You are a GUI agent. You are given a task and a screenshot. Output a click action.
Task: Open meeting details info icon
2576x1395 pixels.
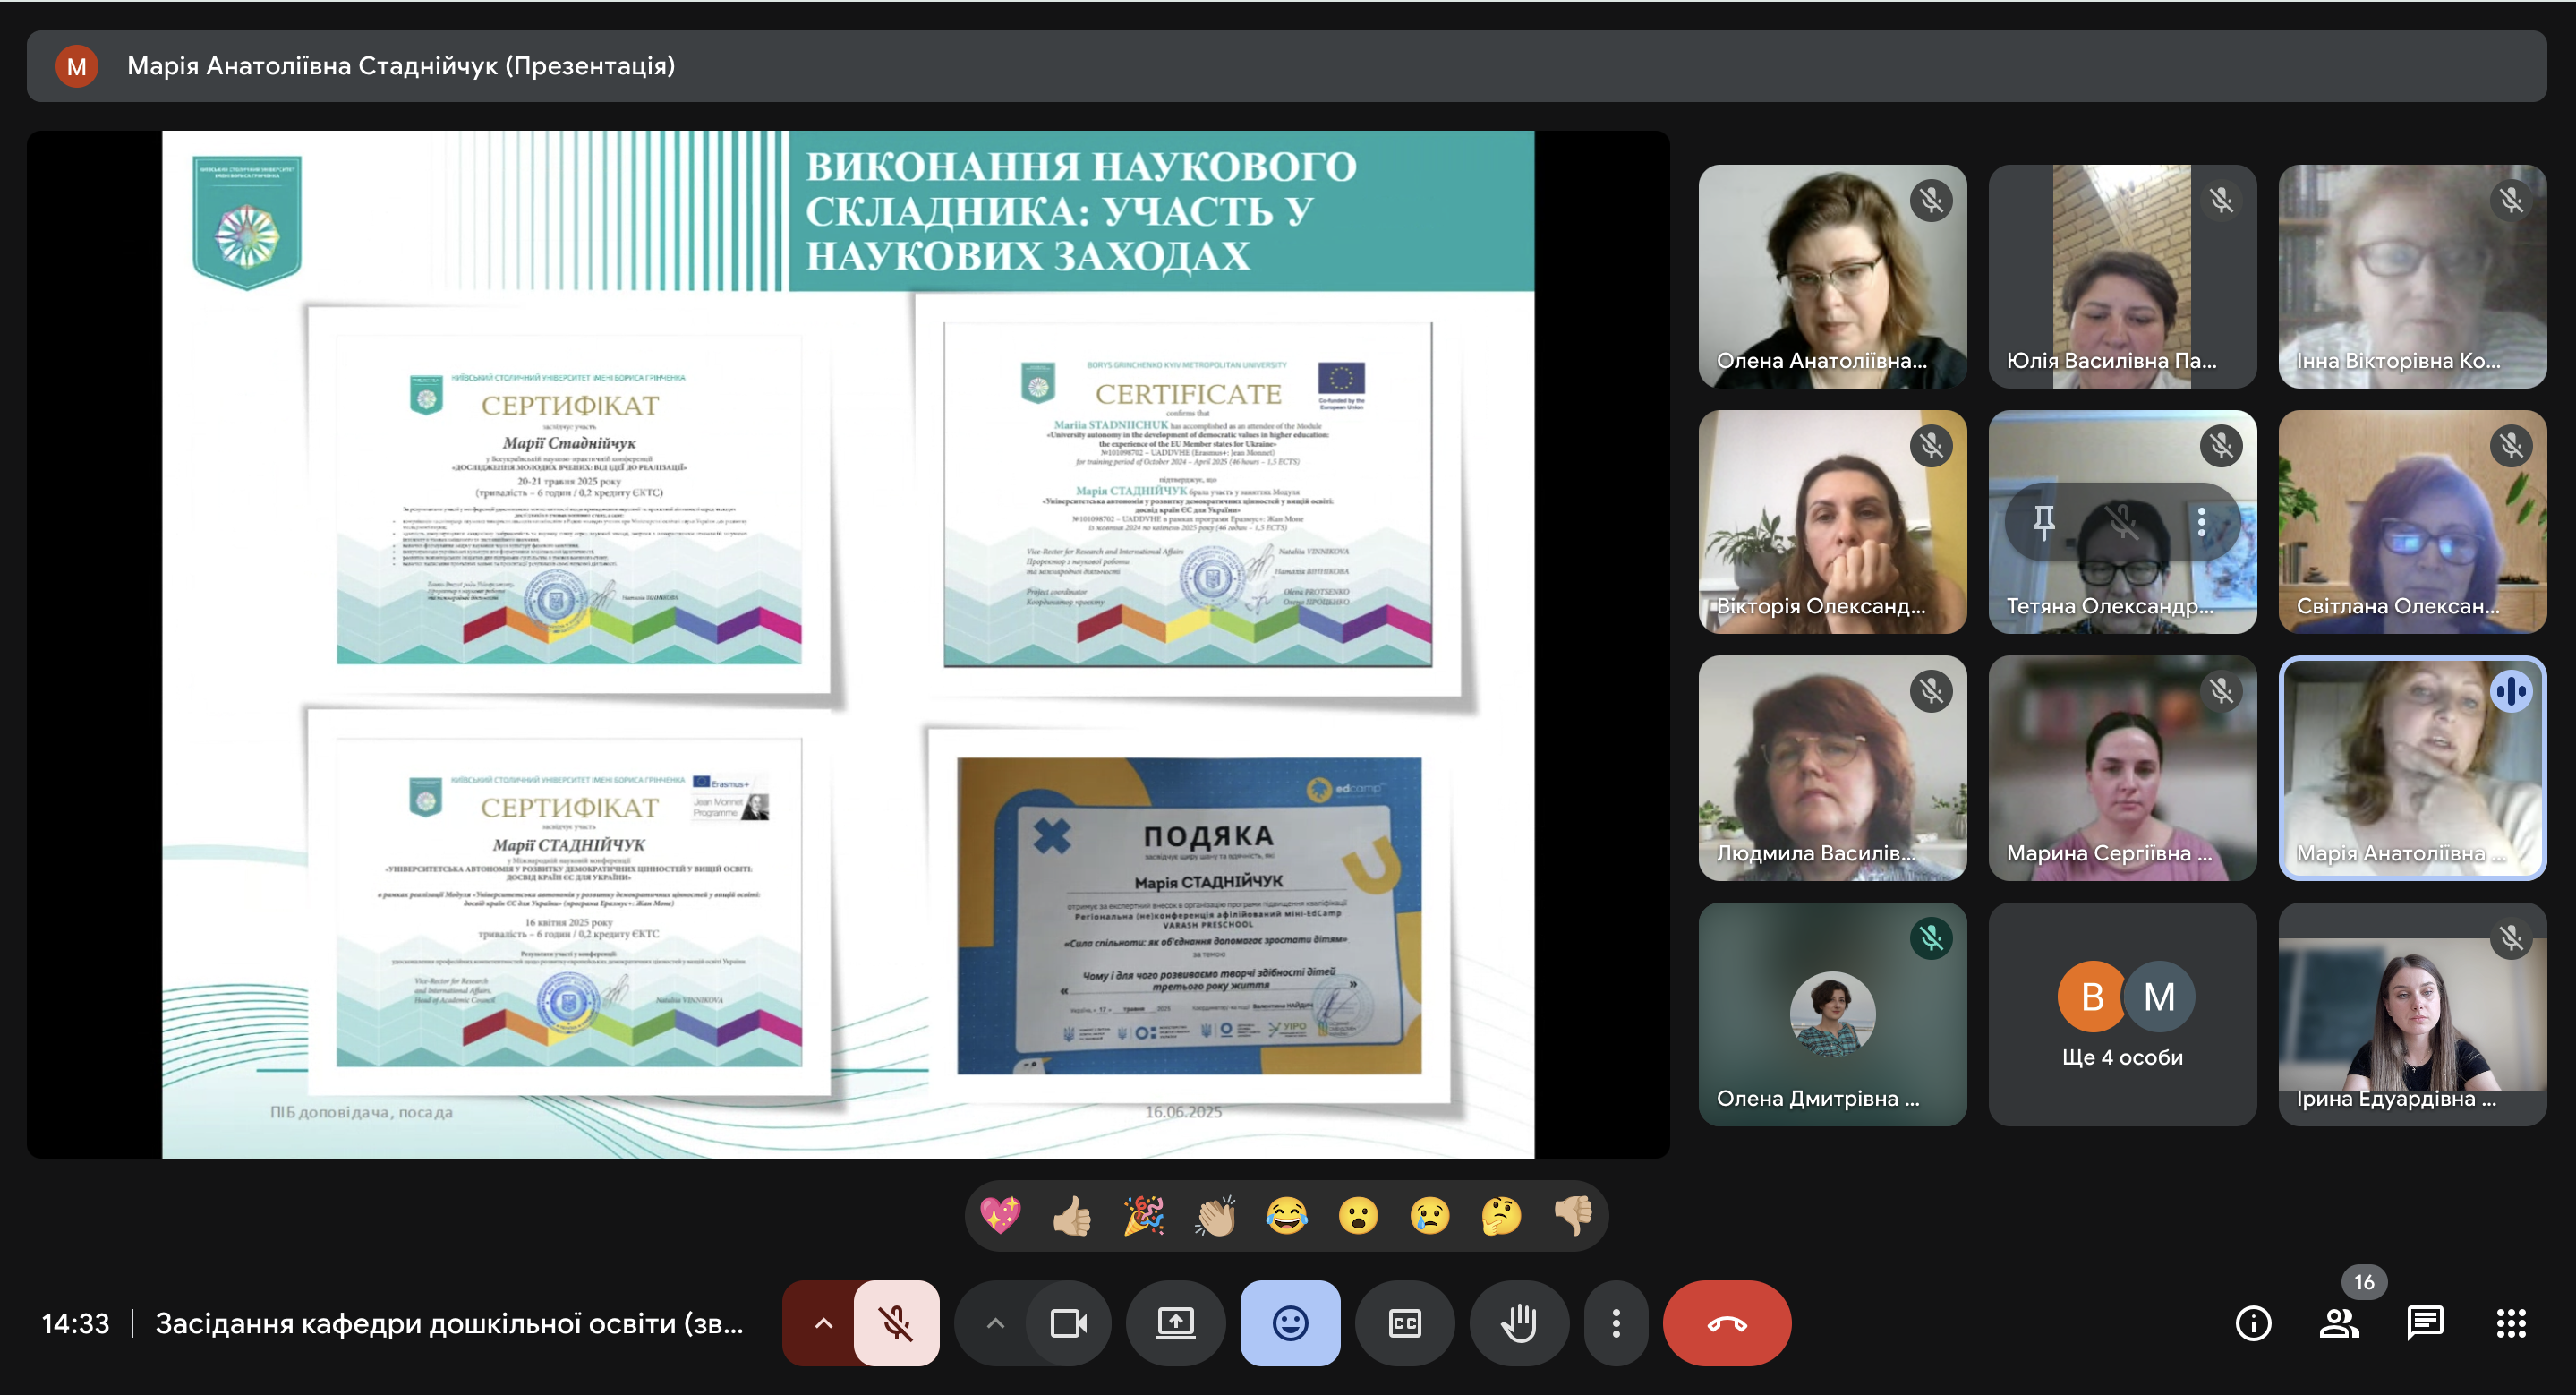click(2252, 1323)
